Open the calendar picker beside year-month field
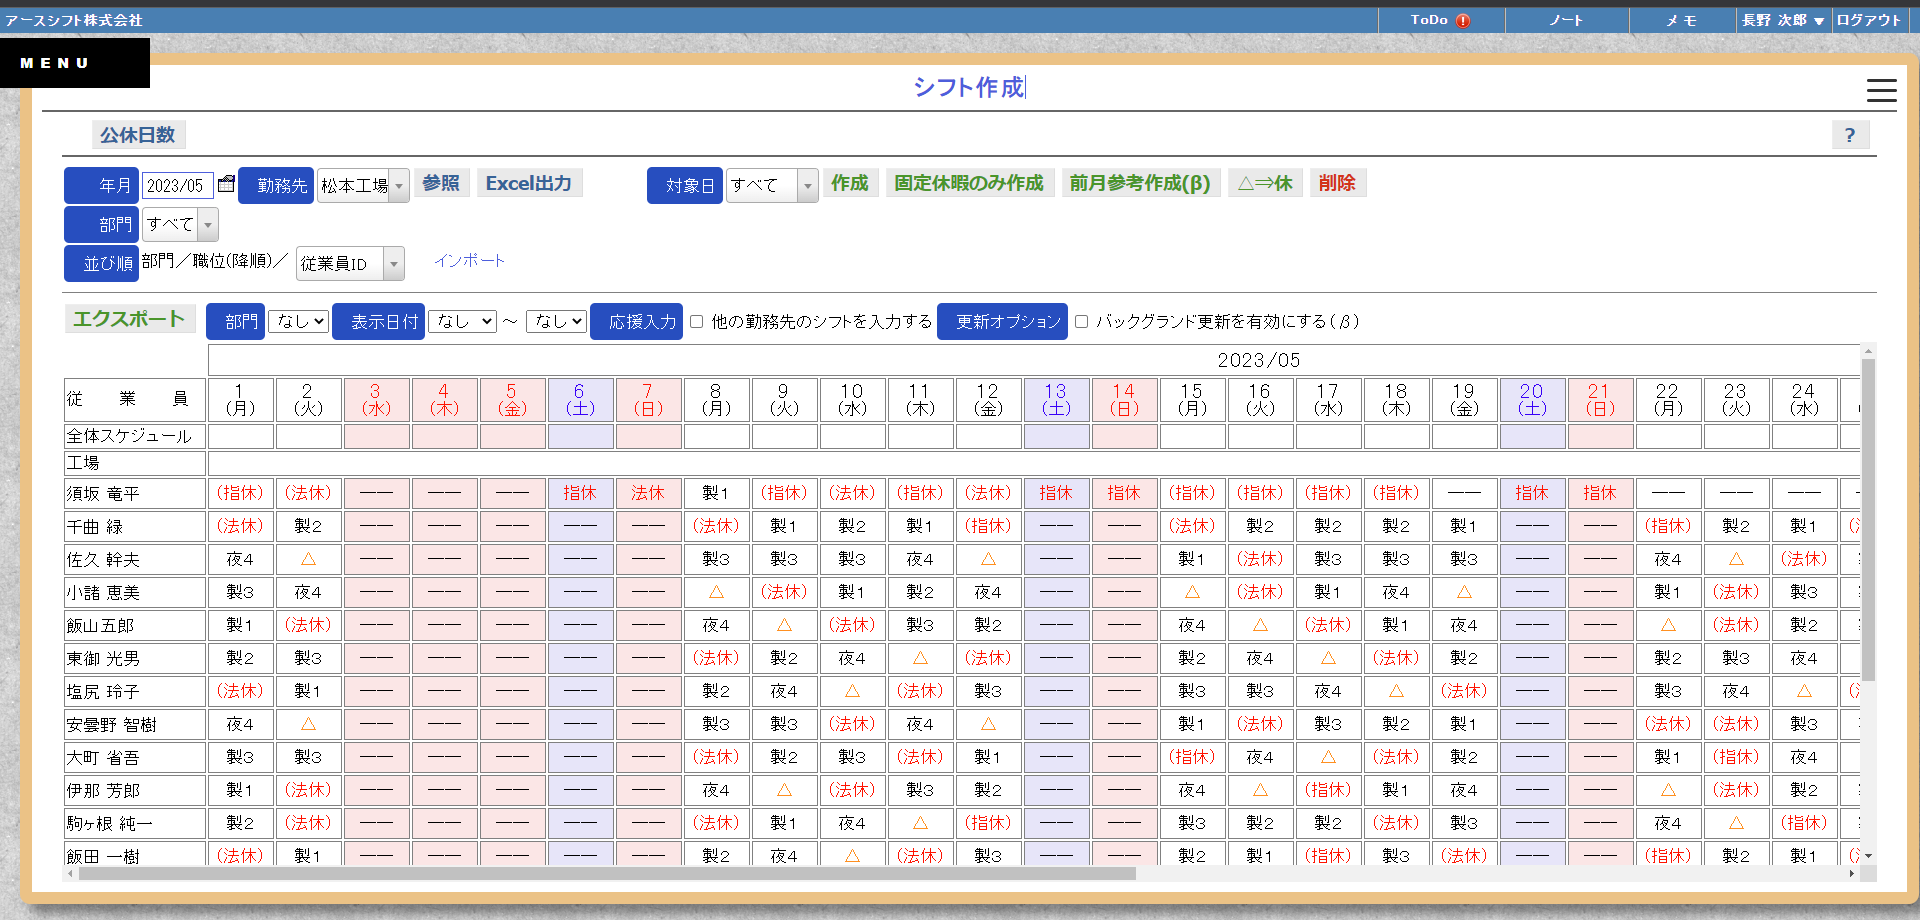This screenshot has width=1920, height=920. (x=226, y=184)
